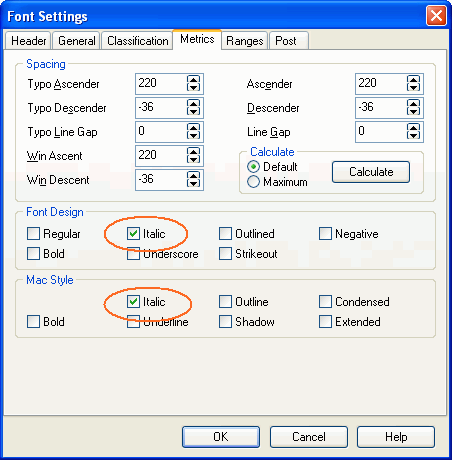Check the Strikeout option
The image size is (452, 460).
225,254
